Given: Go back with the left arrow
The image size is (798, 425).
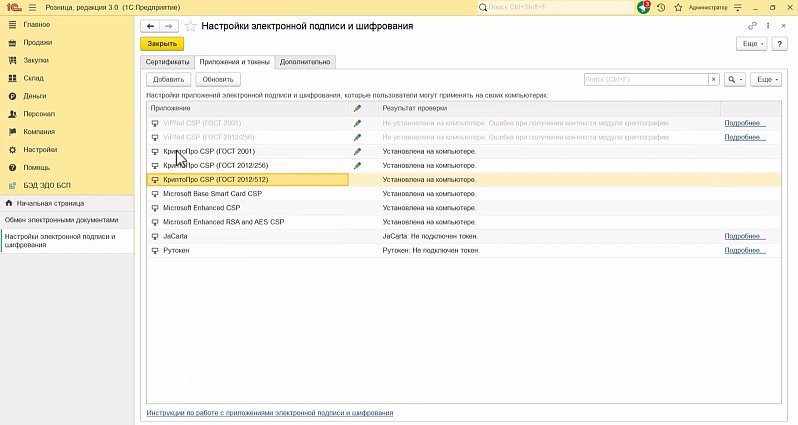Looking at the screenshot, I should pos(150,26).
